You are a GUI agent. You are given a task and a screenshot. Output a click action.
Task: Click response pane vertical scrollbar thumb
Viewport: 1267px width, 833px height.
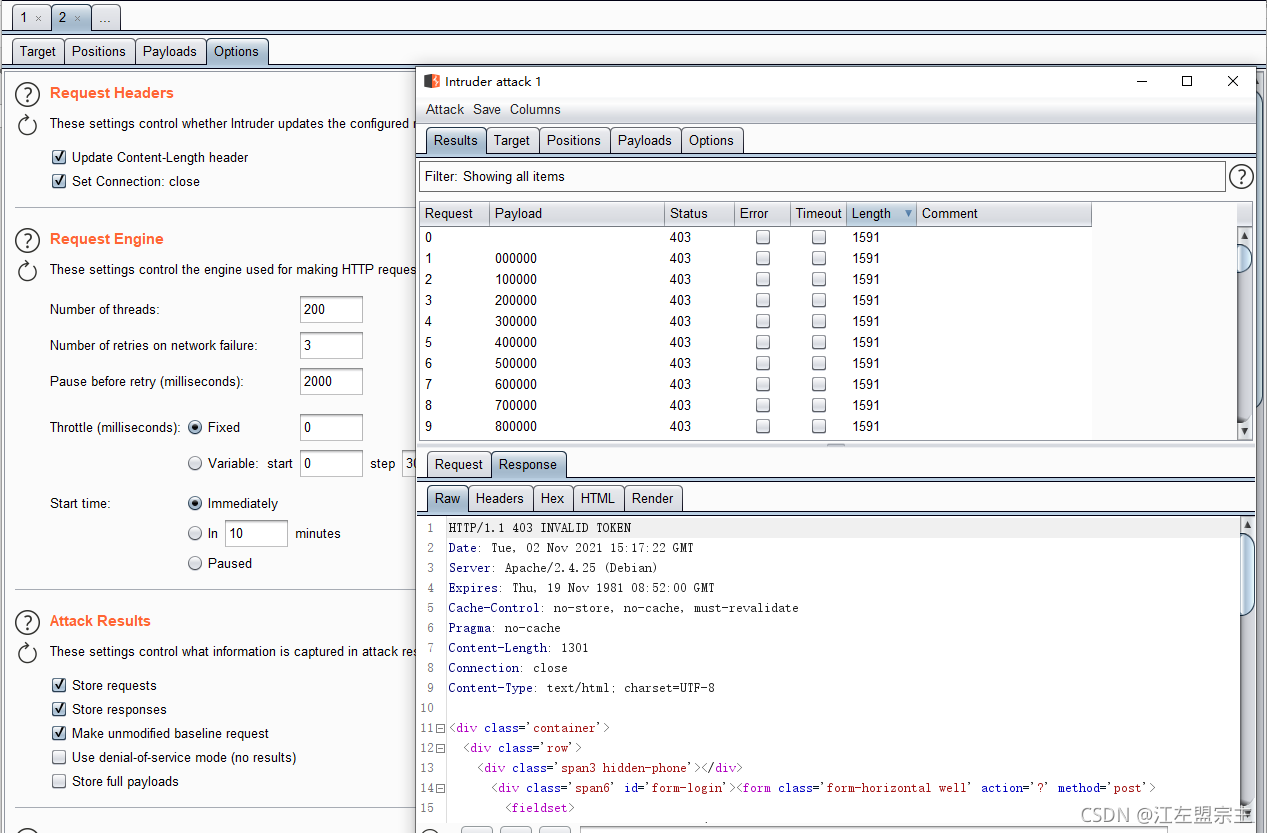coord(1246,574)
